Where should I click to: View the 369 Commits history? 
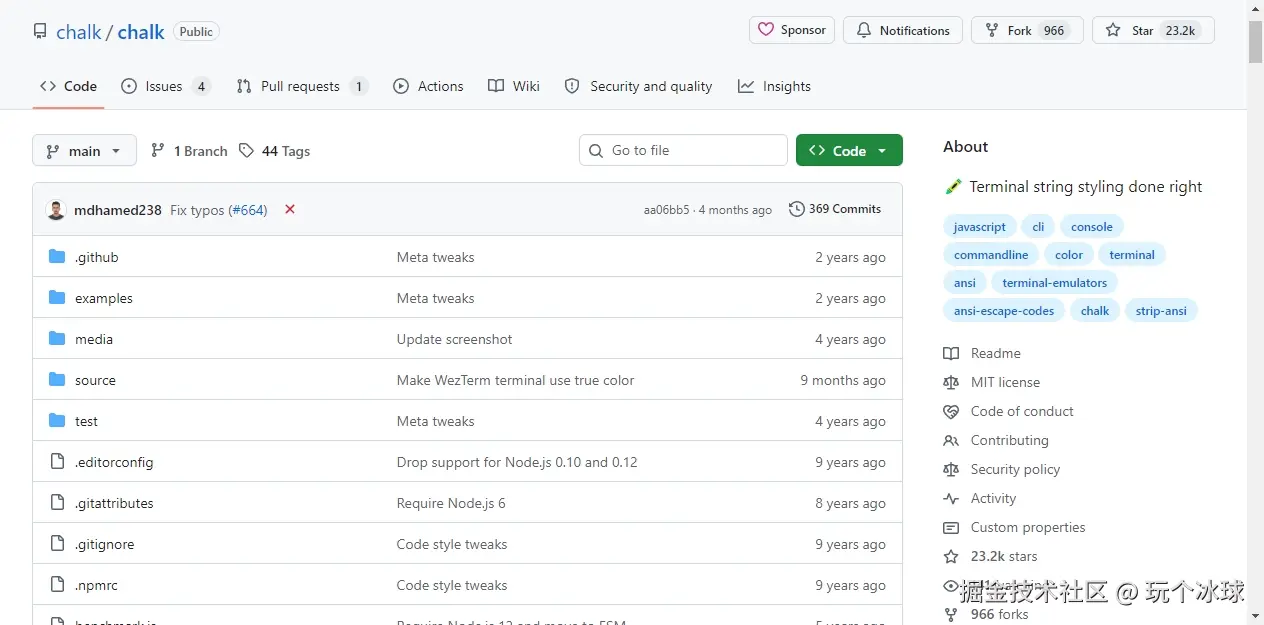pyautogui.click(x=835, y=209)
